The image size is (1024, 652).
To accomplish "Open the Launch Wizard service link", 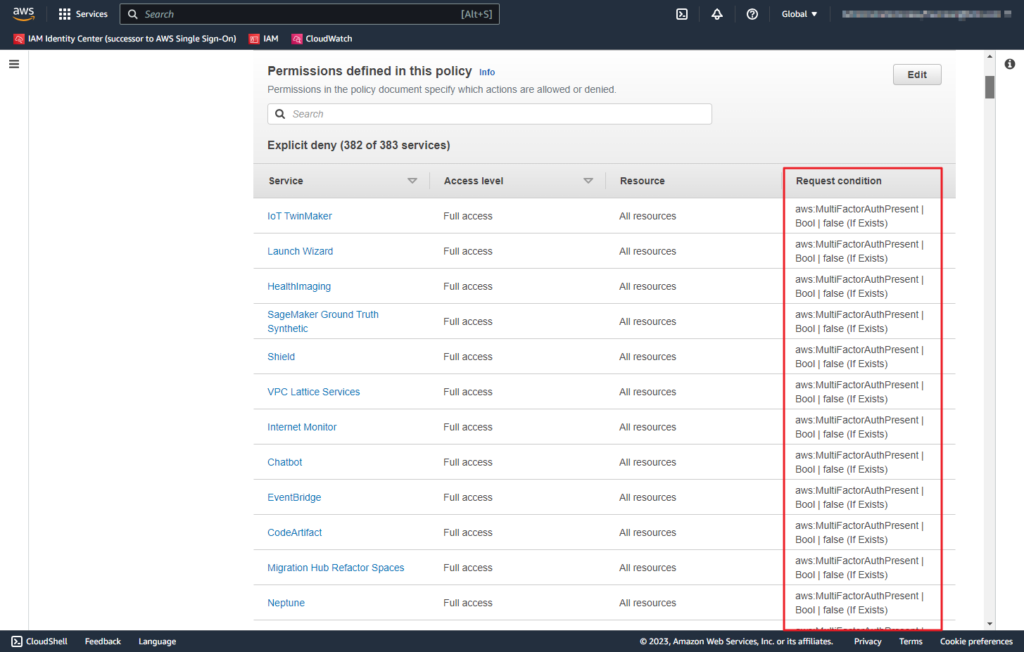I will tap(300, 252).
